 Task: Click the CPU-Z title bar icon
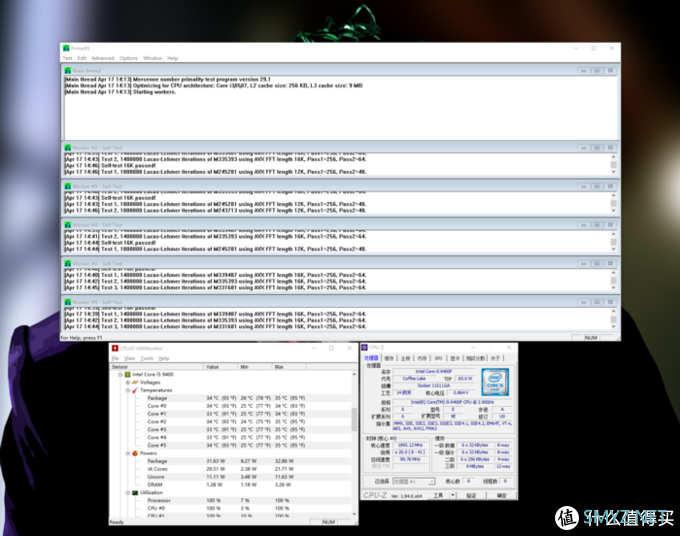pos(364,347)
